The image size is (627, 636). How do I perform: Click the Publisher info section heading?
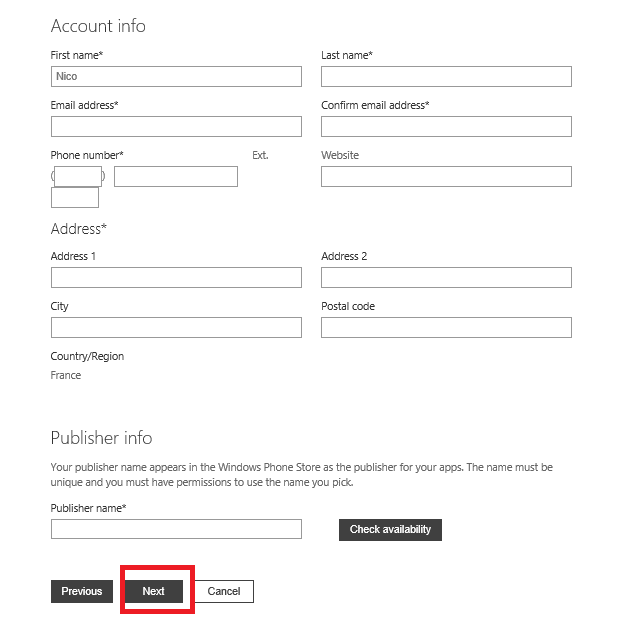coord(101,438)
